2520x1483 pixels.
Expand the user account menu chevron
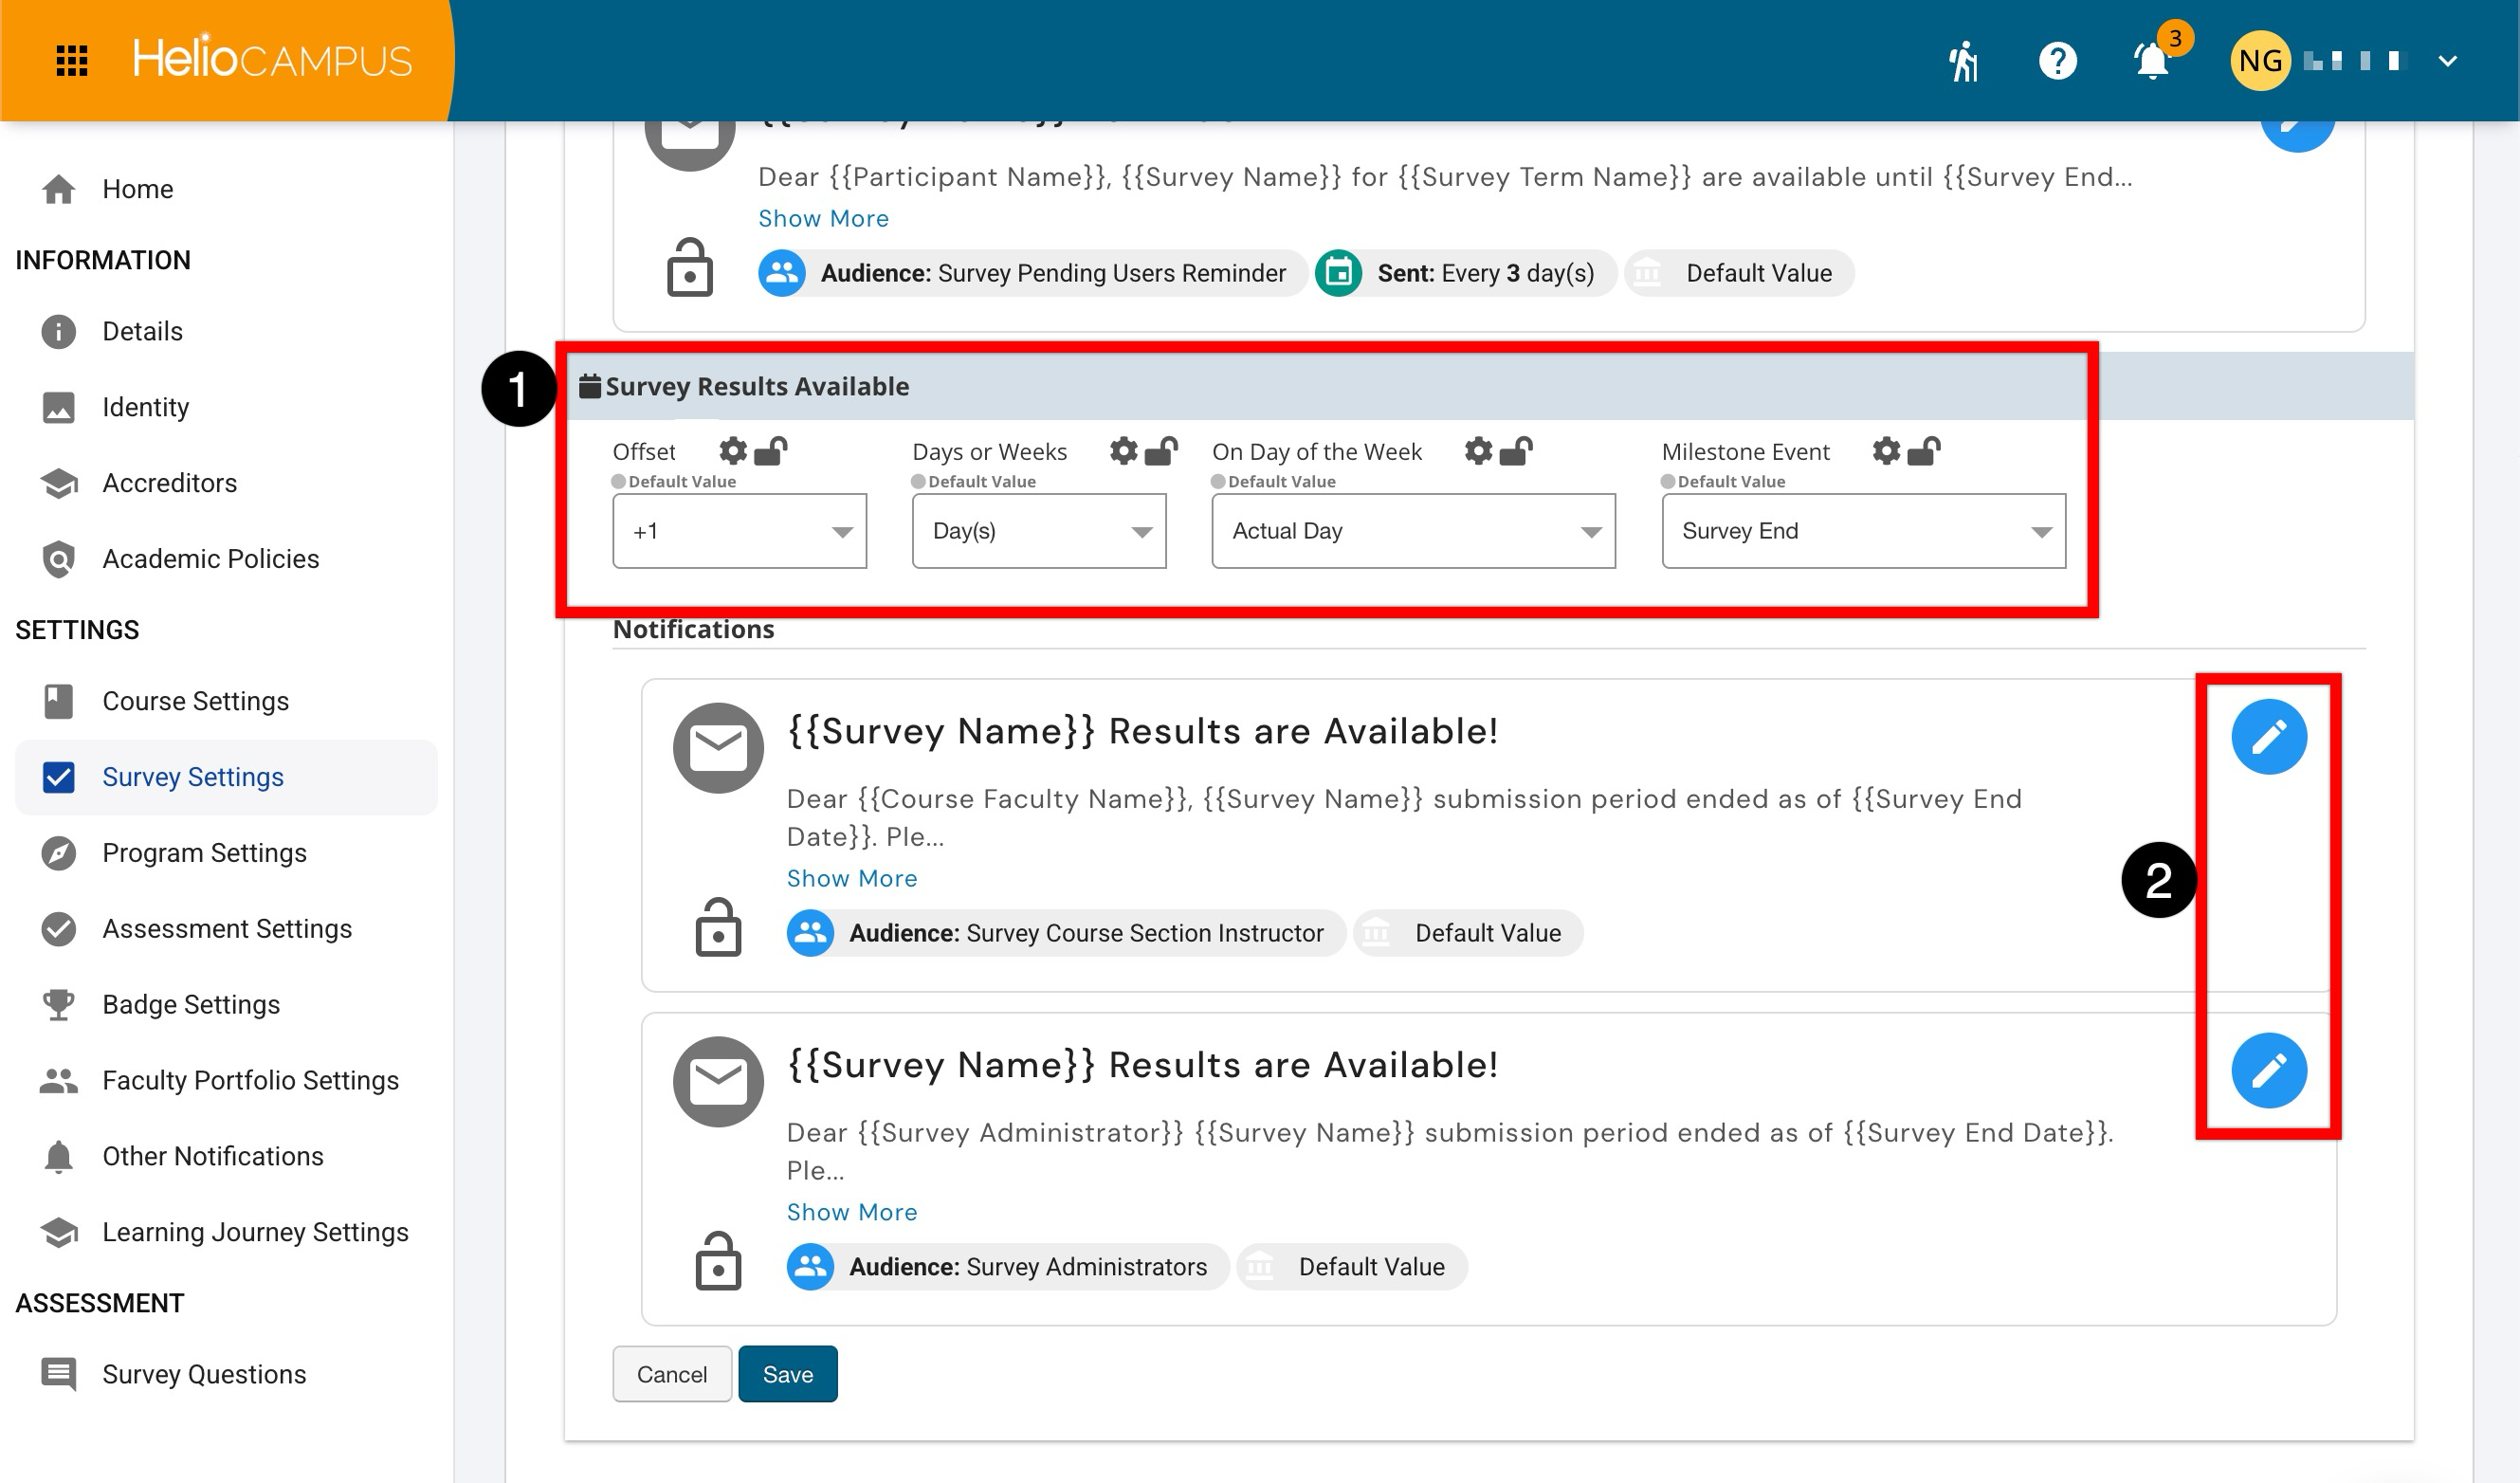tap(2447, 61)
